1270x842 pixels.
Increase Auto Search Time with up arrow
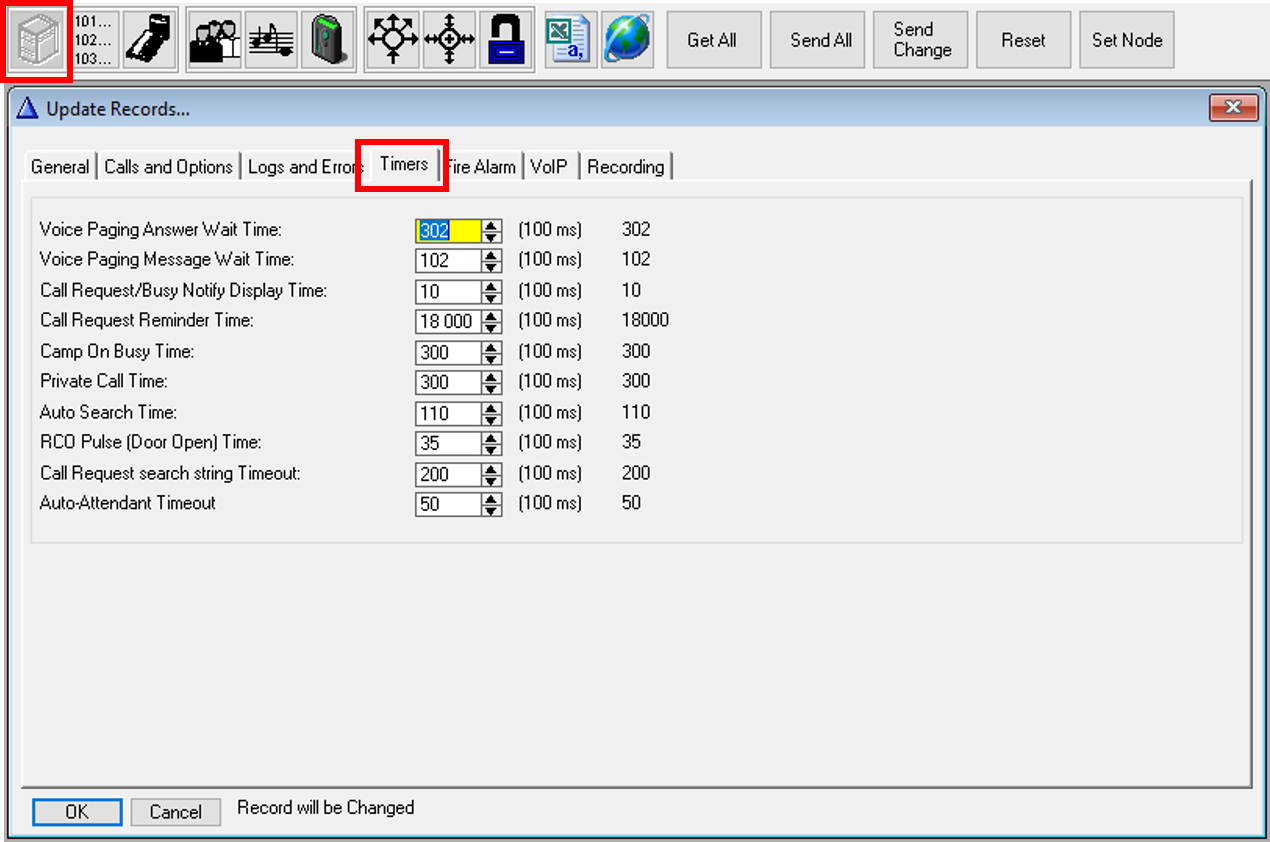[491, 409]
